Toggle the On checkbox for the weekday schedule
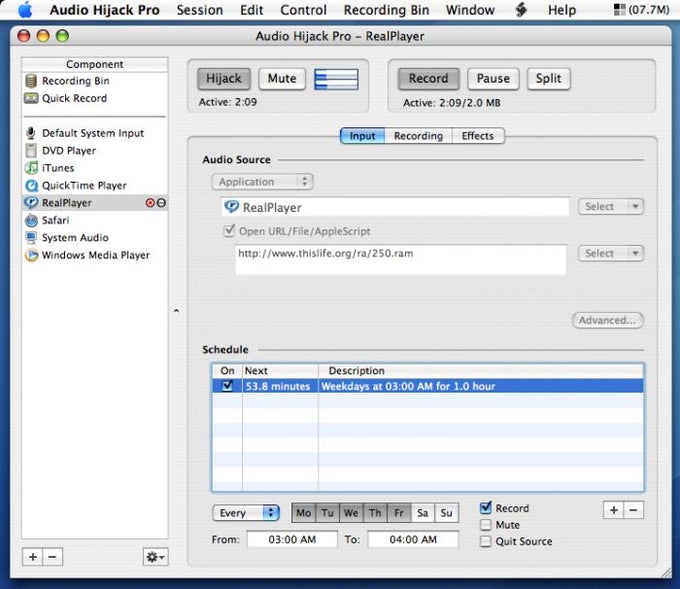The height and width of the screenshot is (589, 680). [x=227, y=386]
